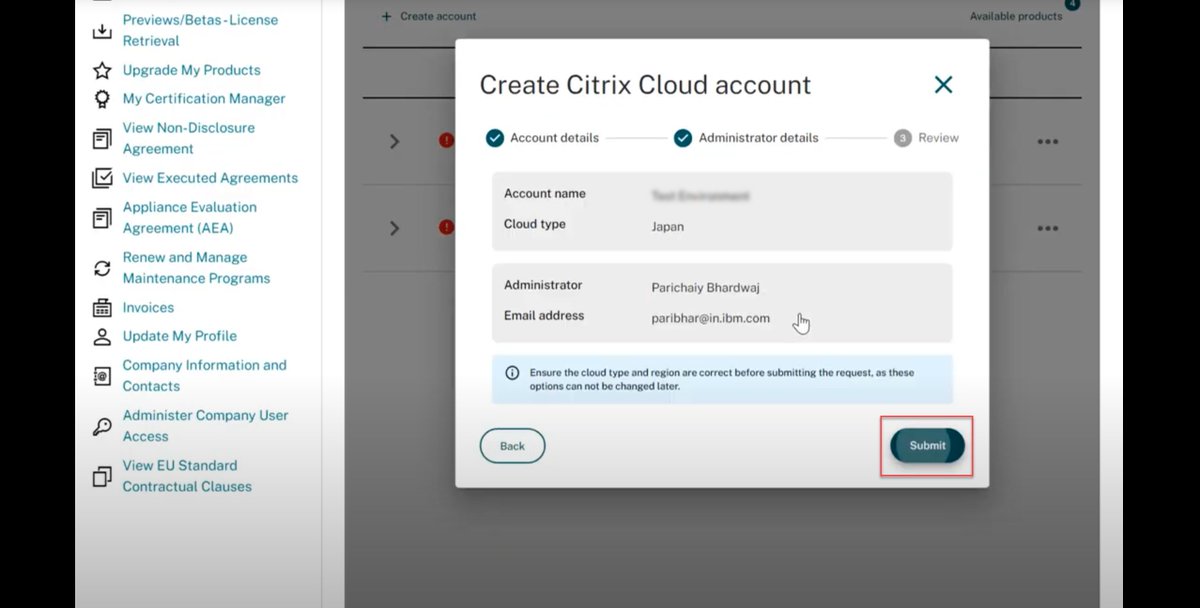Submit the Citrix Cloud account request

pyautogui.click(x=926, y=446)
